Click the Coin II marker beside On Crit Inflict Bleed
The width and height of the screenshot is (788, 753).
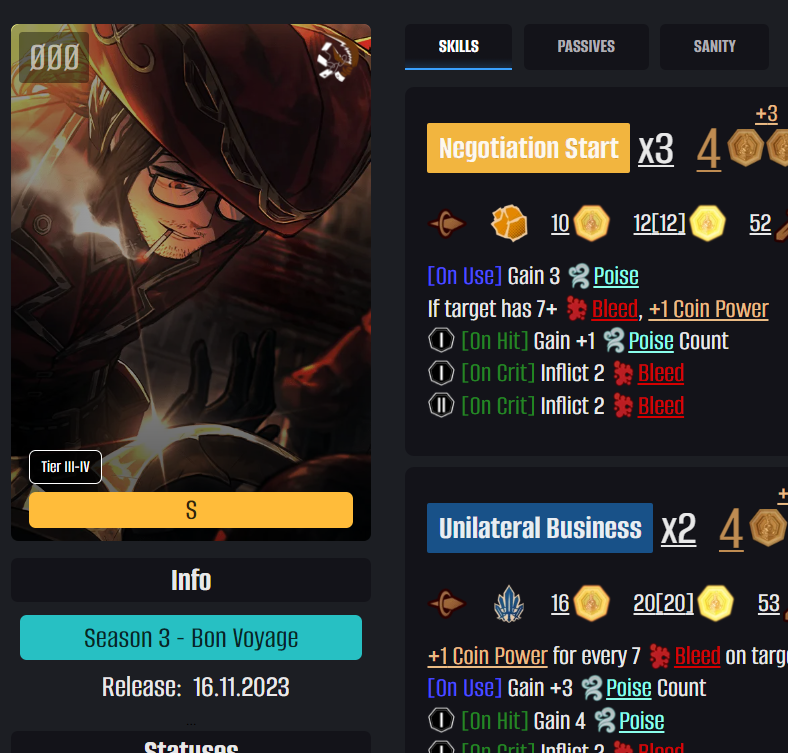tap(441, 405)
